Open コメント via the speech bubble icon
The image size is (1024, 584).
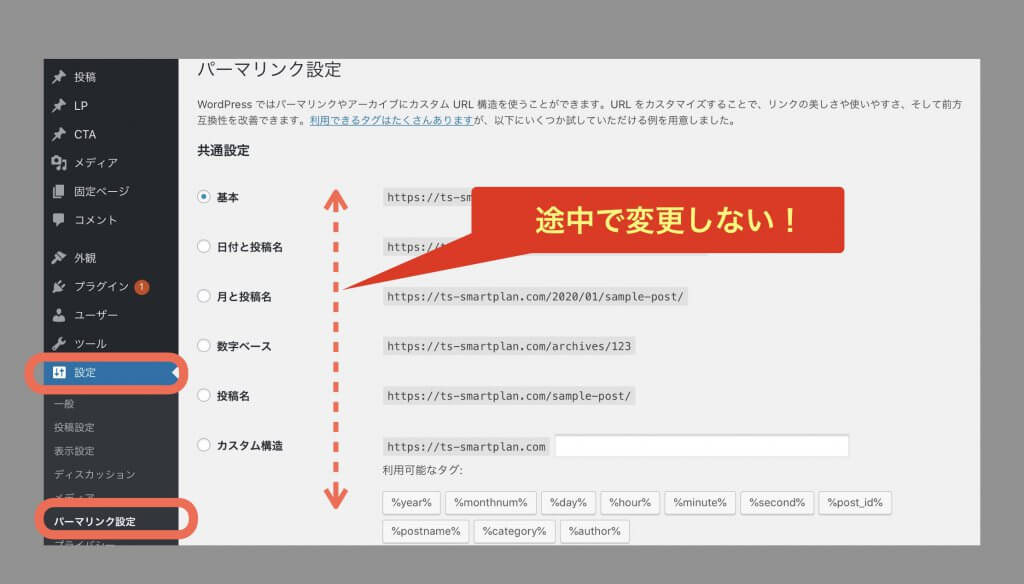59,220
